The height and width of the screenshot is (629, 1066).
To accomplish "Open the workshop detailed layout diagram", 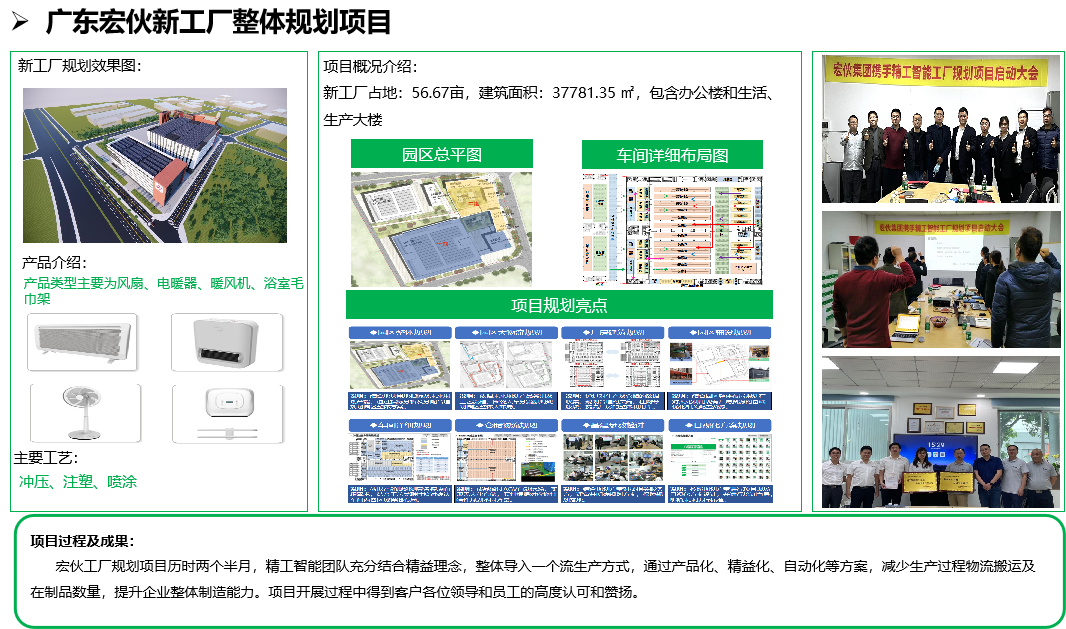I will coord(672,229).
